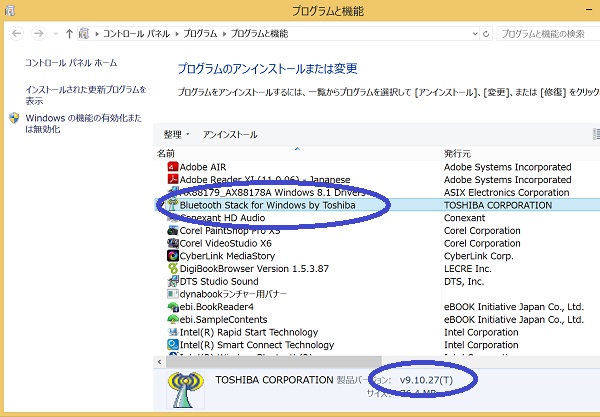The height and width of the screenshot is (417, 600).
Task: Select コントロール パネル breadcrumb
Action: [x=136, y=34]
